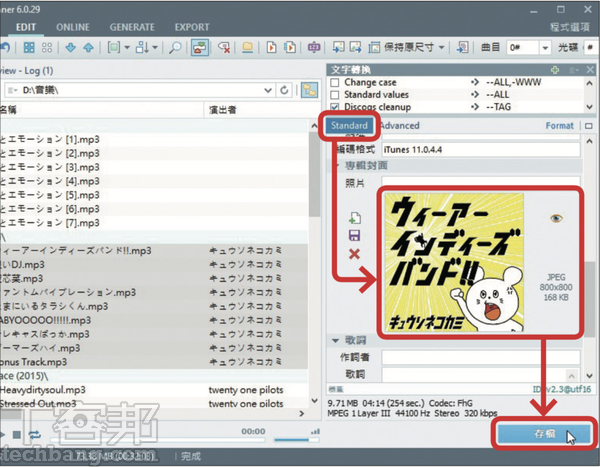Remove album cover with red X icon
600x467 pixels.
pos(353,254)
